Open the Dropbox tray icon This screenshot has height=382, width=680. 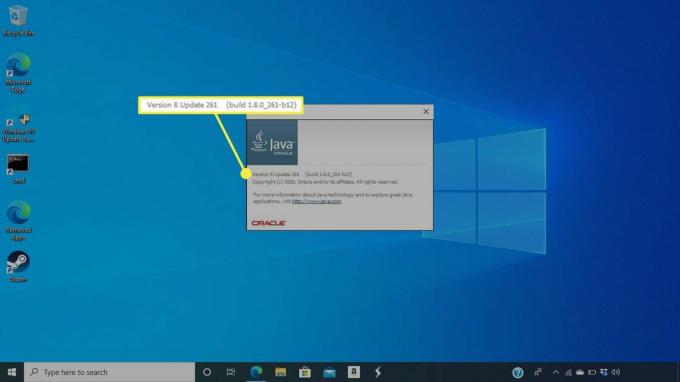[x=604, y=372]
